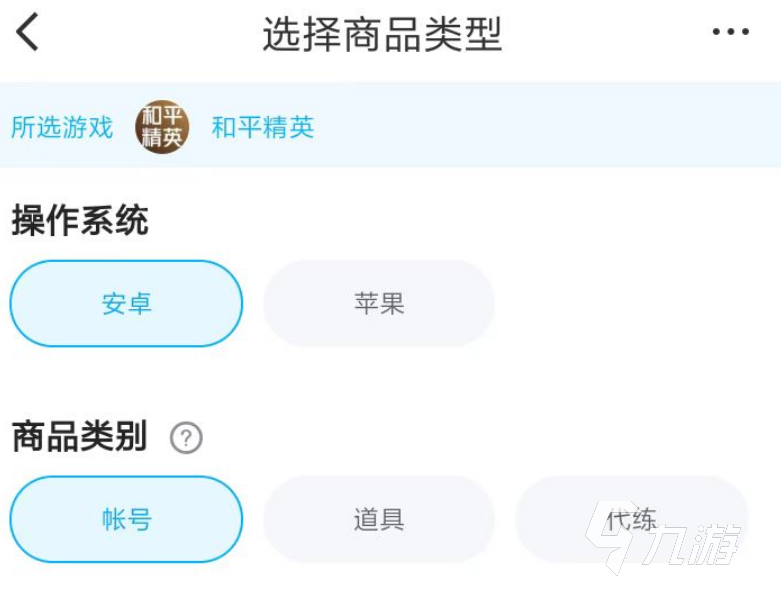Click the 商品类别 section heading
The width and height of the screenshot is (781, 606).
[80, 437]
